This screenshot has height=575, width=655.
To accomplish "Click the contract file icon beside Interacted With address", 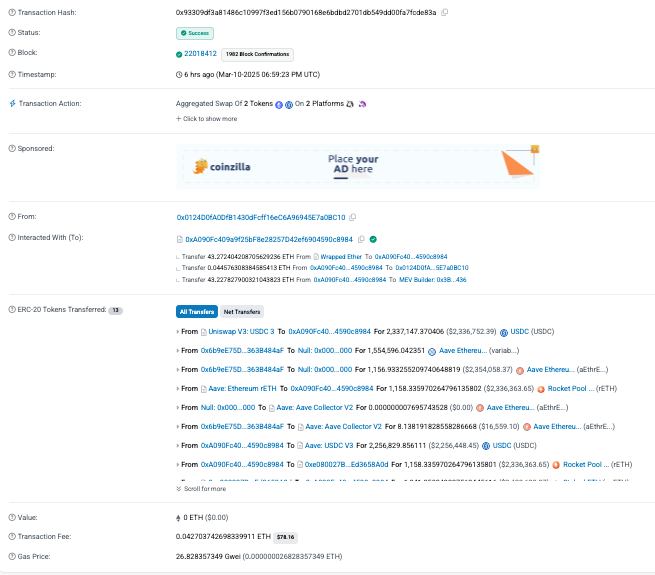I will tap(180, 239).
